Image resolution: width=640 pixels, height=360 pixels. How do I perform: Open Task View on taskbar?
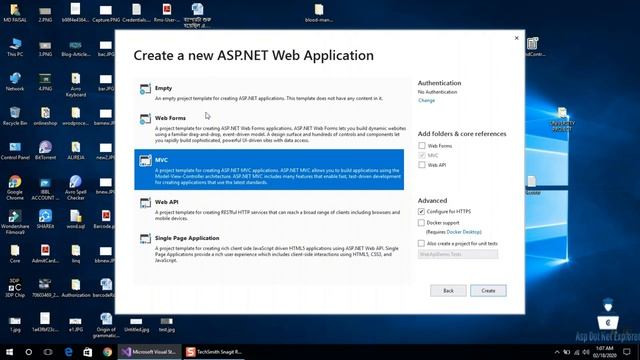(48, 352)
